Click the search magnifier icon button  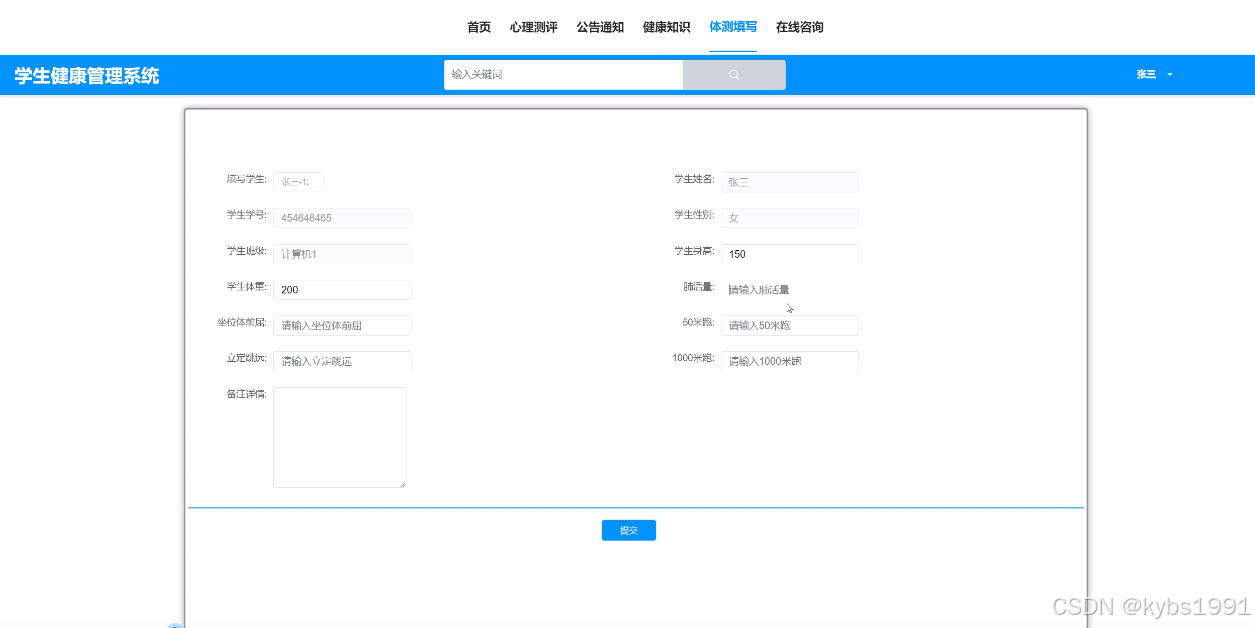(x=734, y=75)
